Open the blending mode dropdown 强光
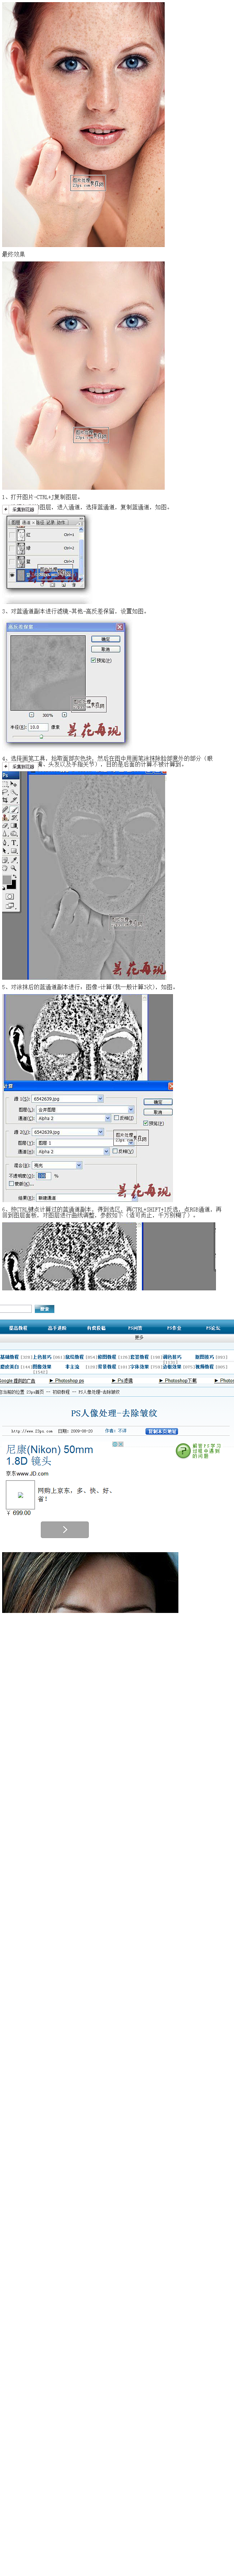Image resolution: width=234 pixels, height=2576 pixels. tap(58, 1165)
